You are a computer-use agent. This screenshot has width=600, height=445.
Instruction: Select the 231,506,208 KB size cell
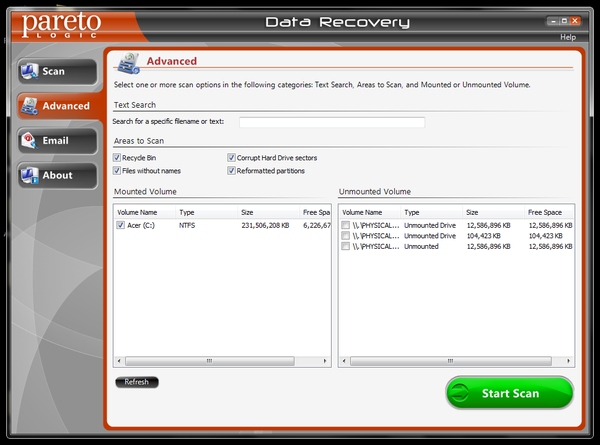(265, 225)
